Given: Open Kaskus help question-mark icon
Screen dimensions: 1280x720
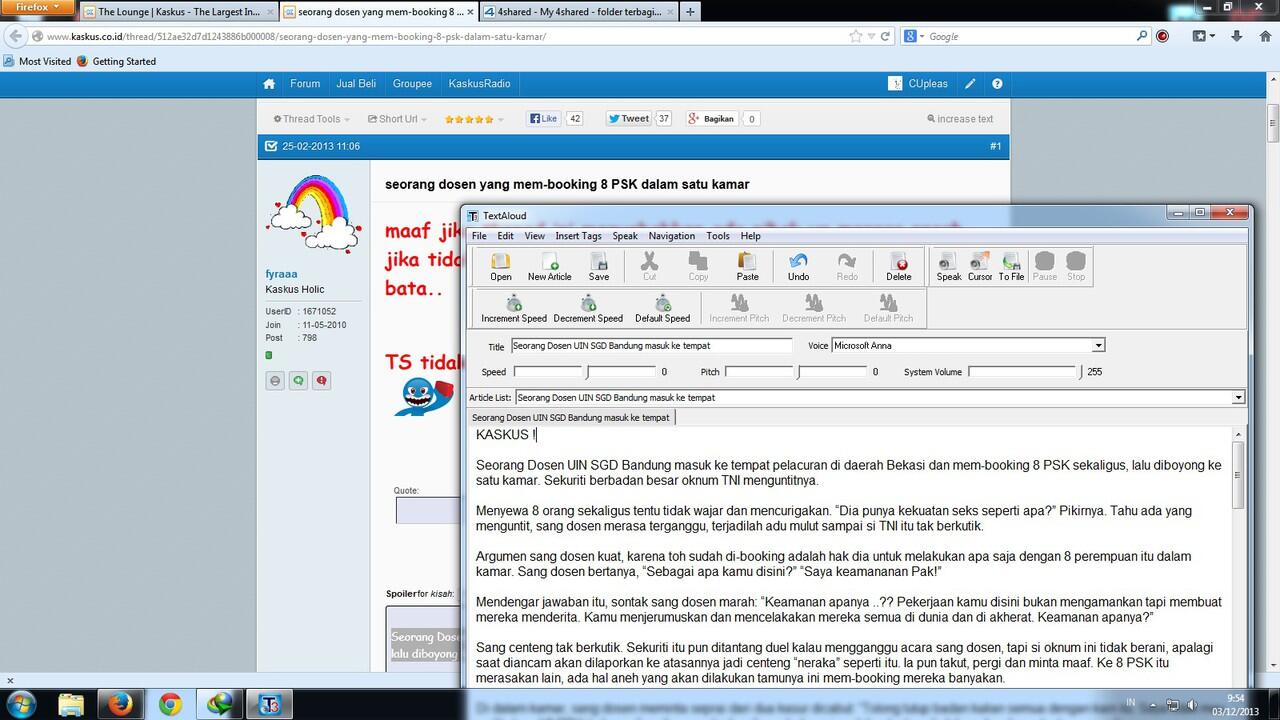Looking at the screenshot, I should coord(997,84).
